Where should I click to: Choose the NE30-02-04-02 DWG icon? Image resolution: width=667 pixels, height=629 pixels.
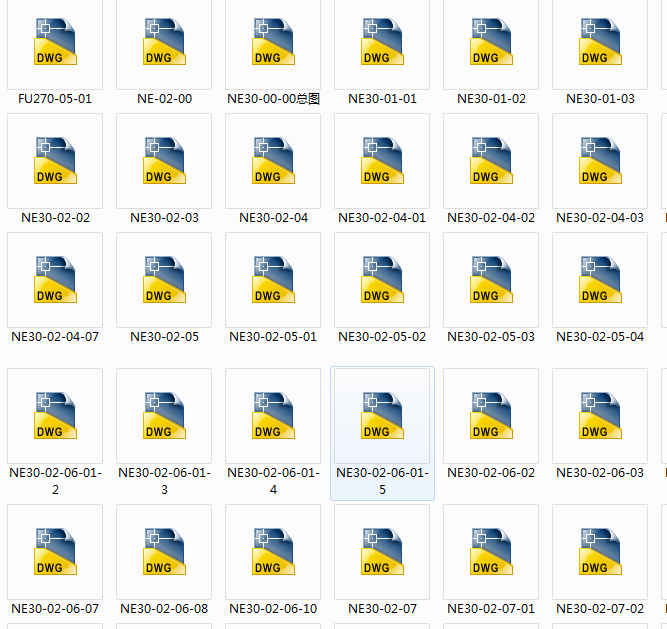[x=491, y=161]
